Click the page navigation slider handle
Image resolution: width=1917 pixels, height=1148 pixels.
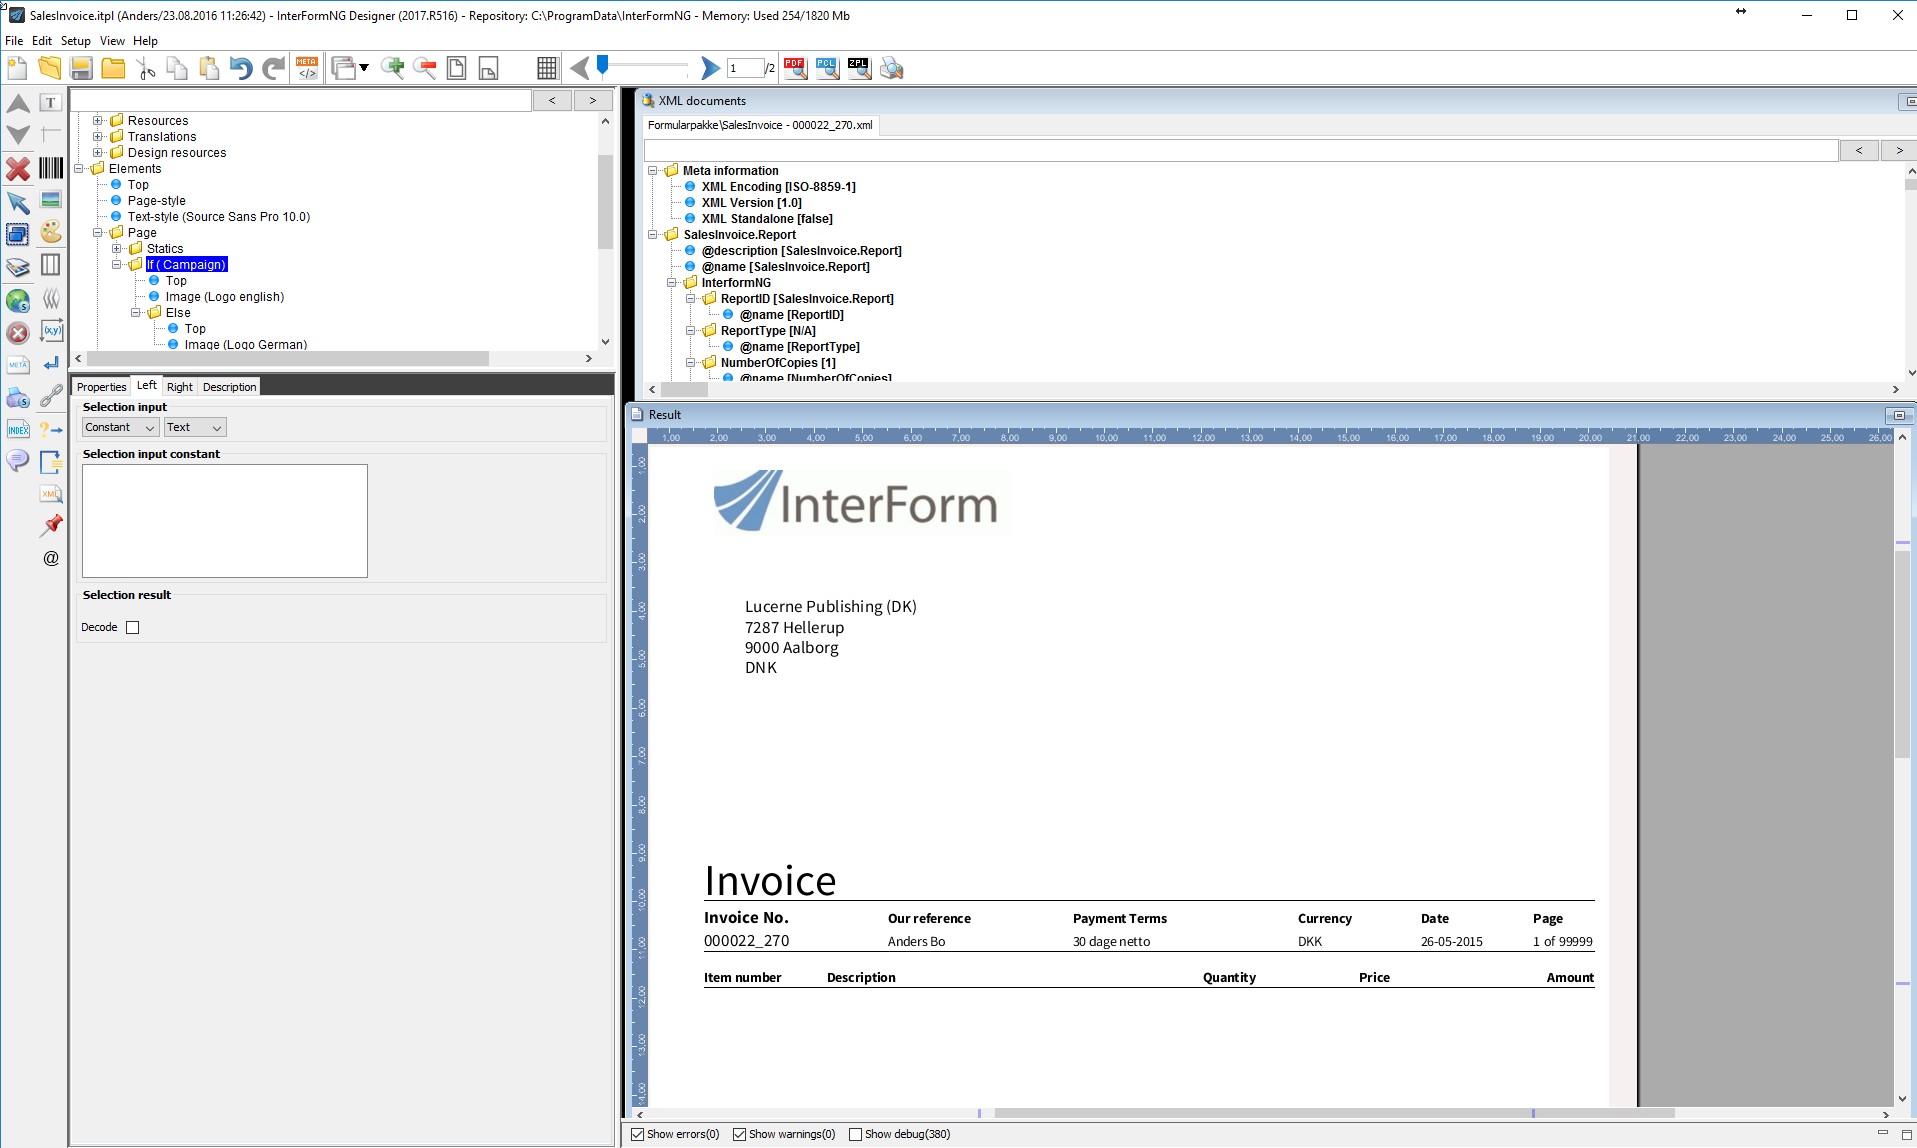[602, 66]
